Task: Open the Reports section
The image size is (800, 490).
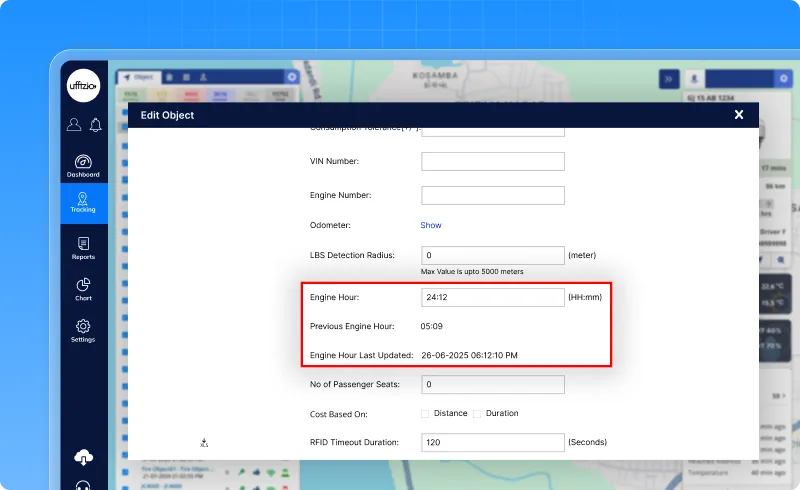Action: point(83,248)
